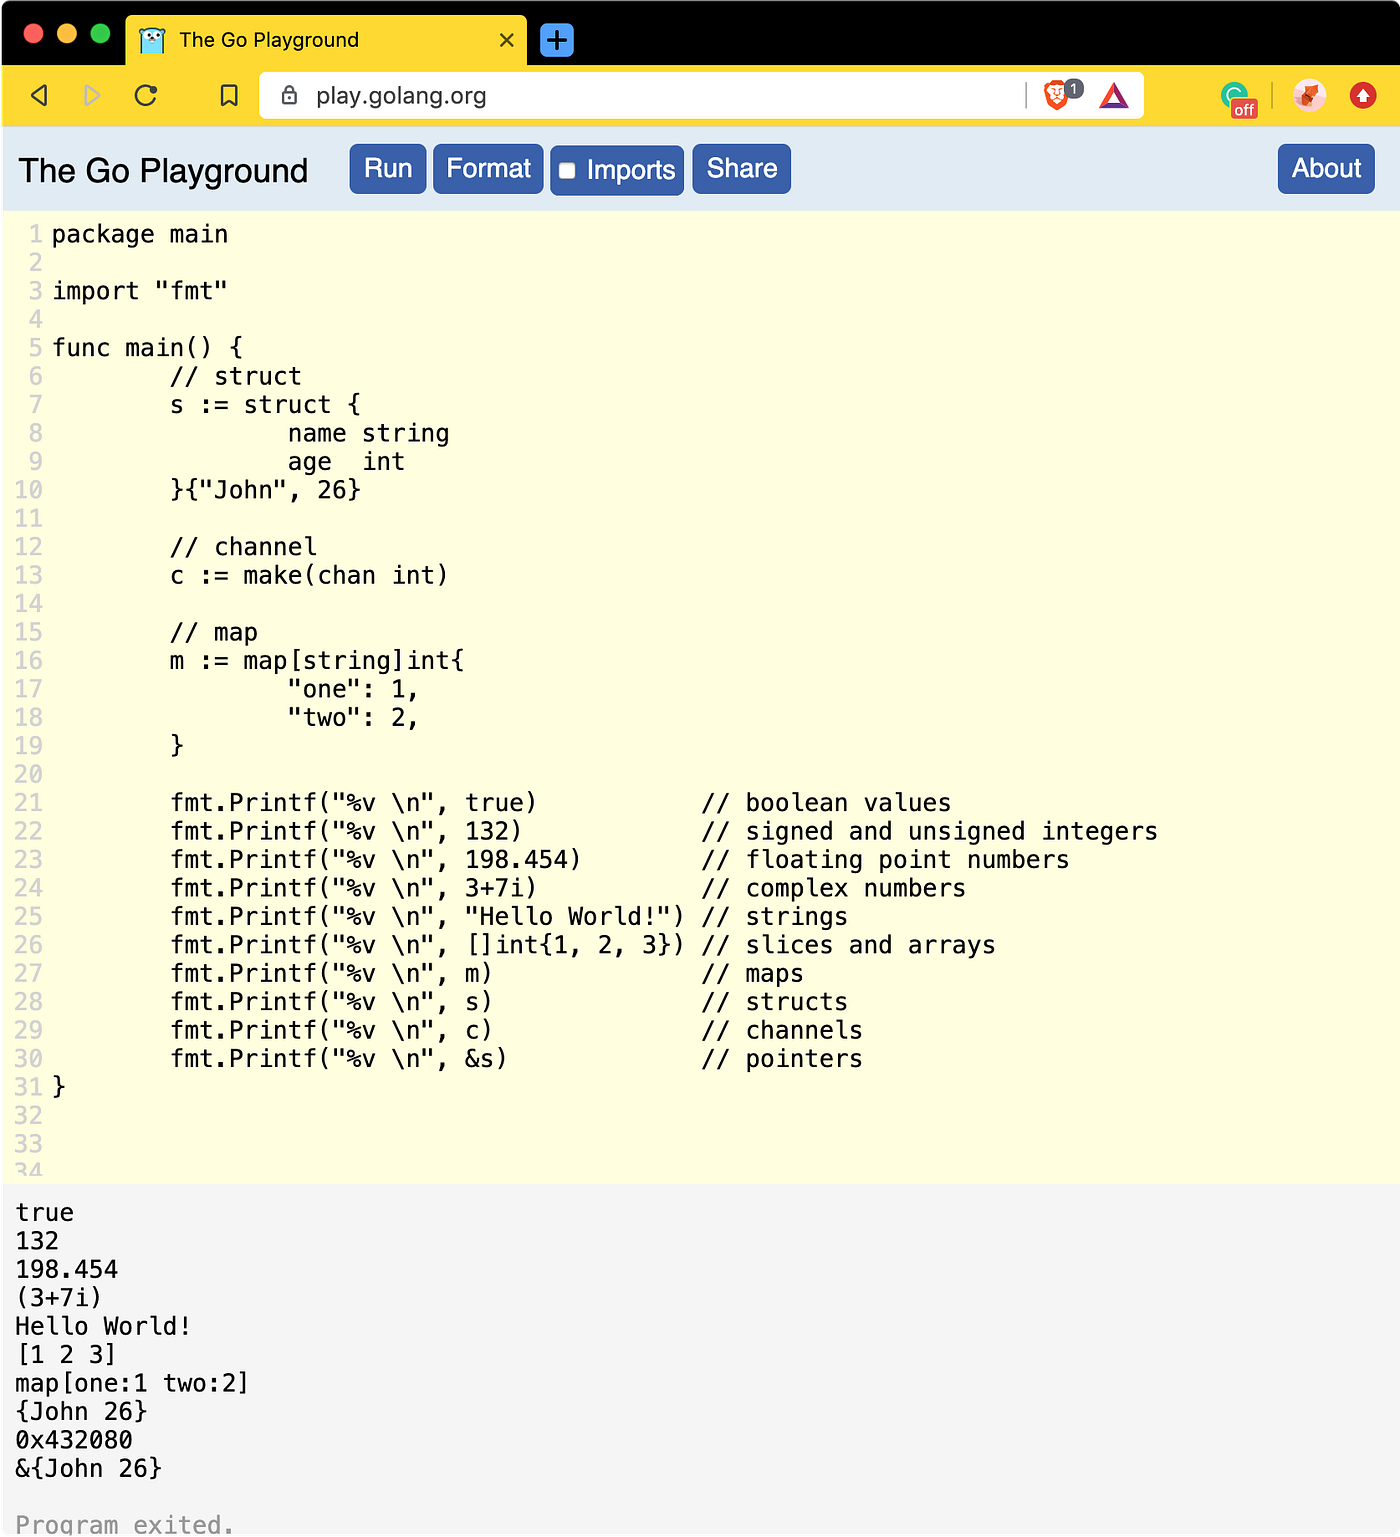Run the Go program
This screenshot has height=1537, width=1400.
click(x=388, y=169)
